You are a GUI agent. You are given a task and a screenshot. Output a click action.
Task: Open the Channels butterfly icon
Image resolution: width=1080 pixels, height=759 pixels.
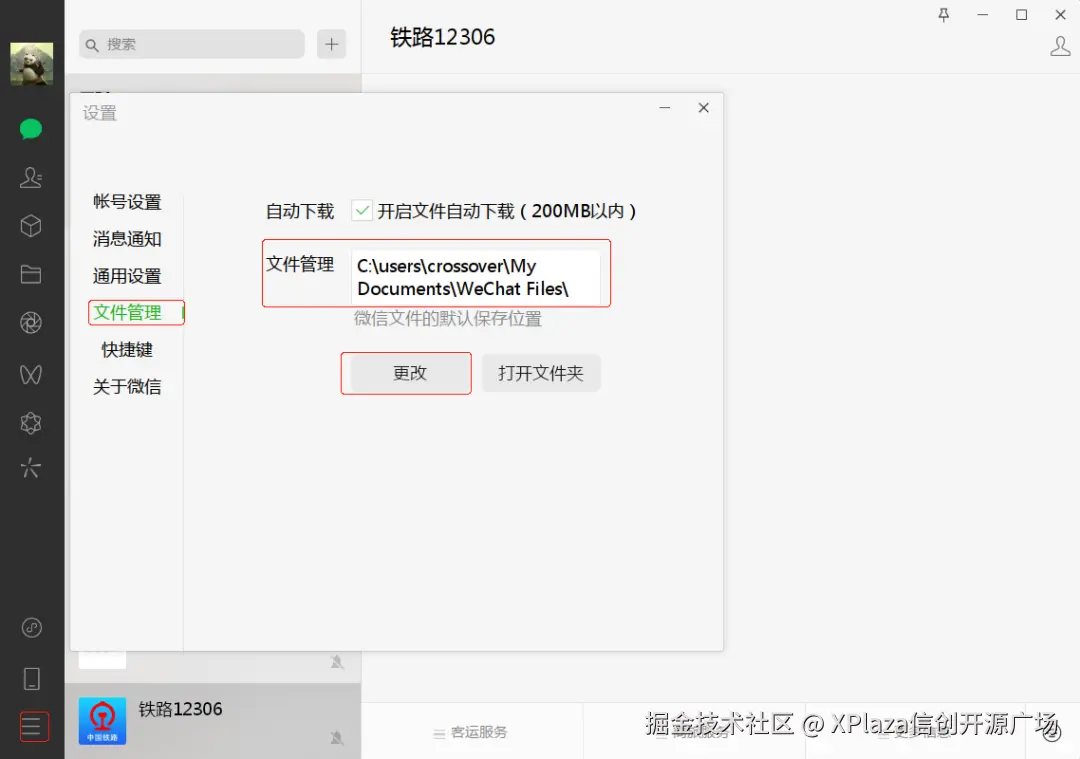(31, 374)
